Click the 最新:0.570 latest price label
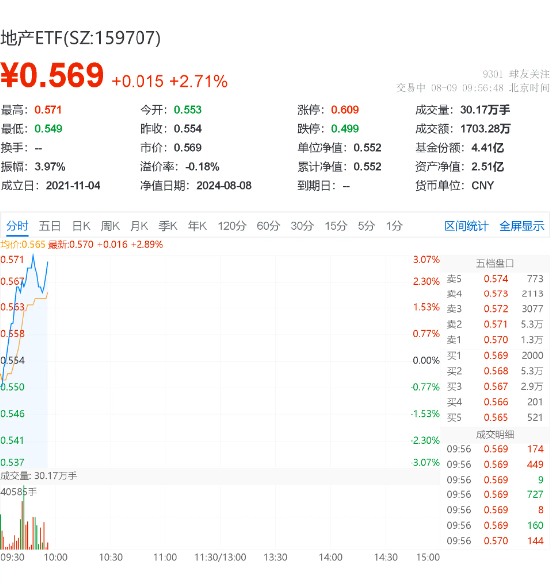The height and width of the screenshot is (584, 550). click(x=71, y=245)
